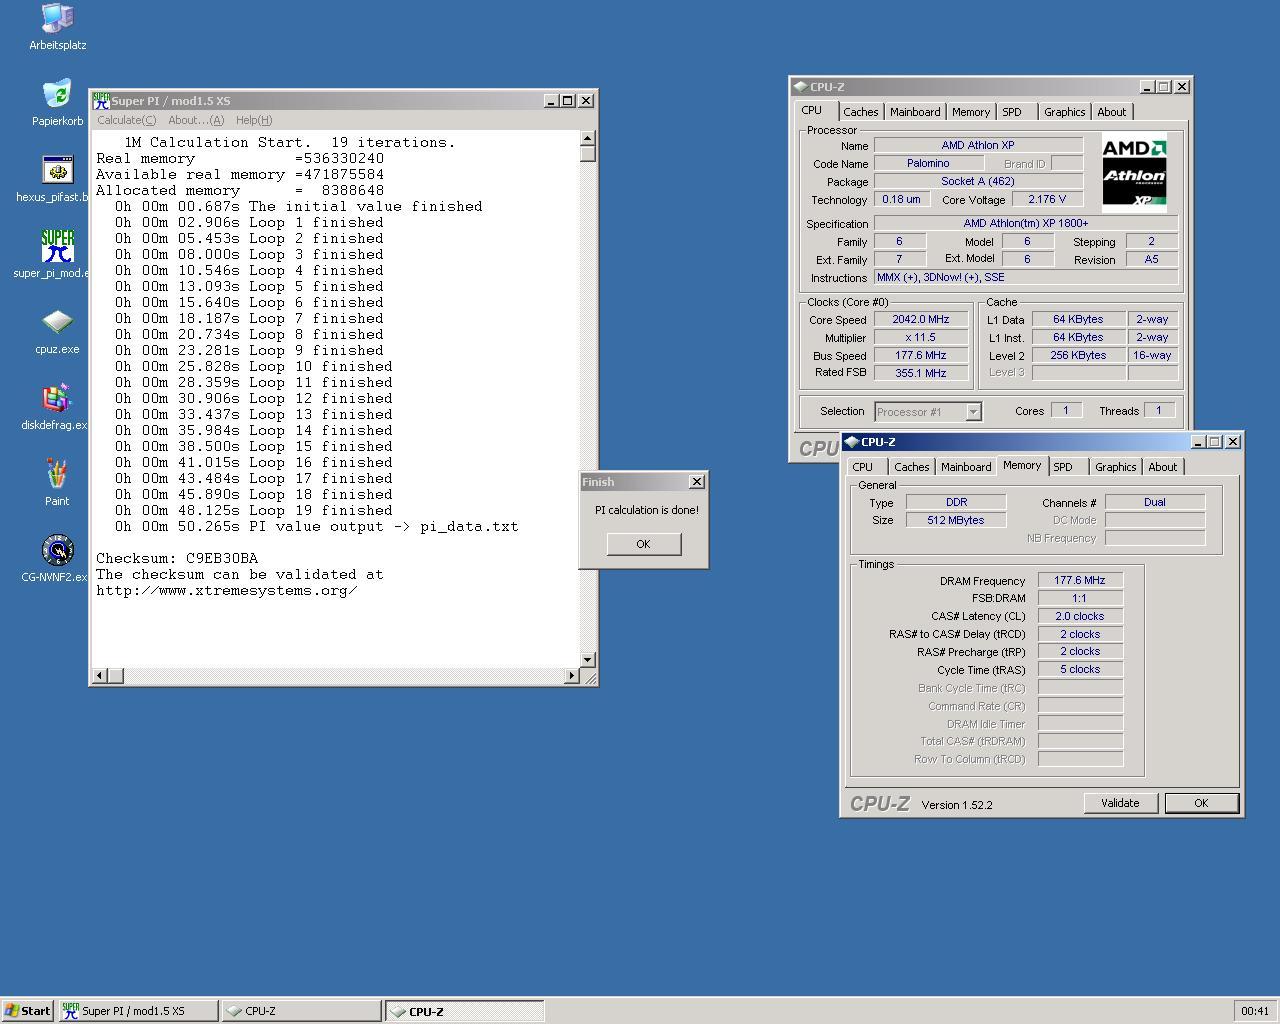Click OK in the CPU-Z Memory window
The height and width of the screenshot is (1024, 1280).
point(1201,803)
